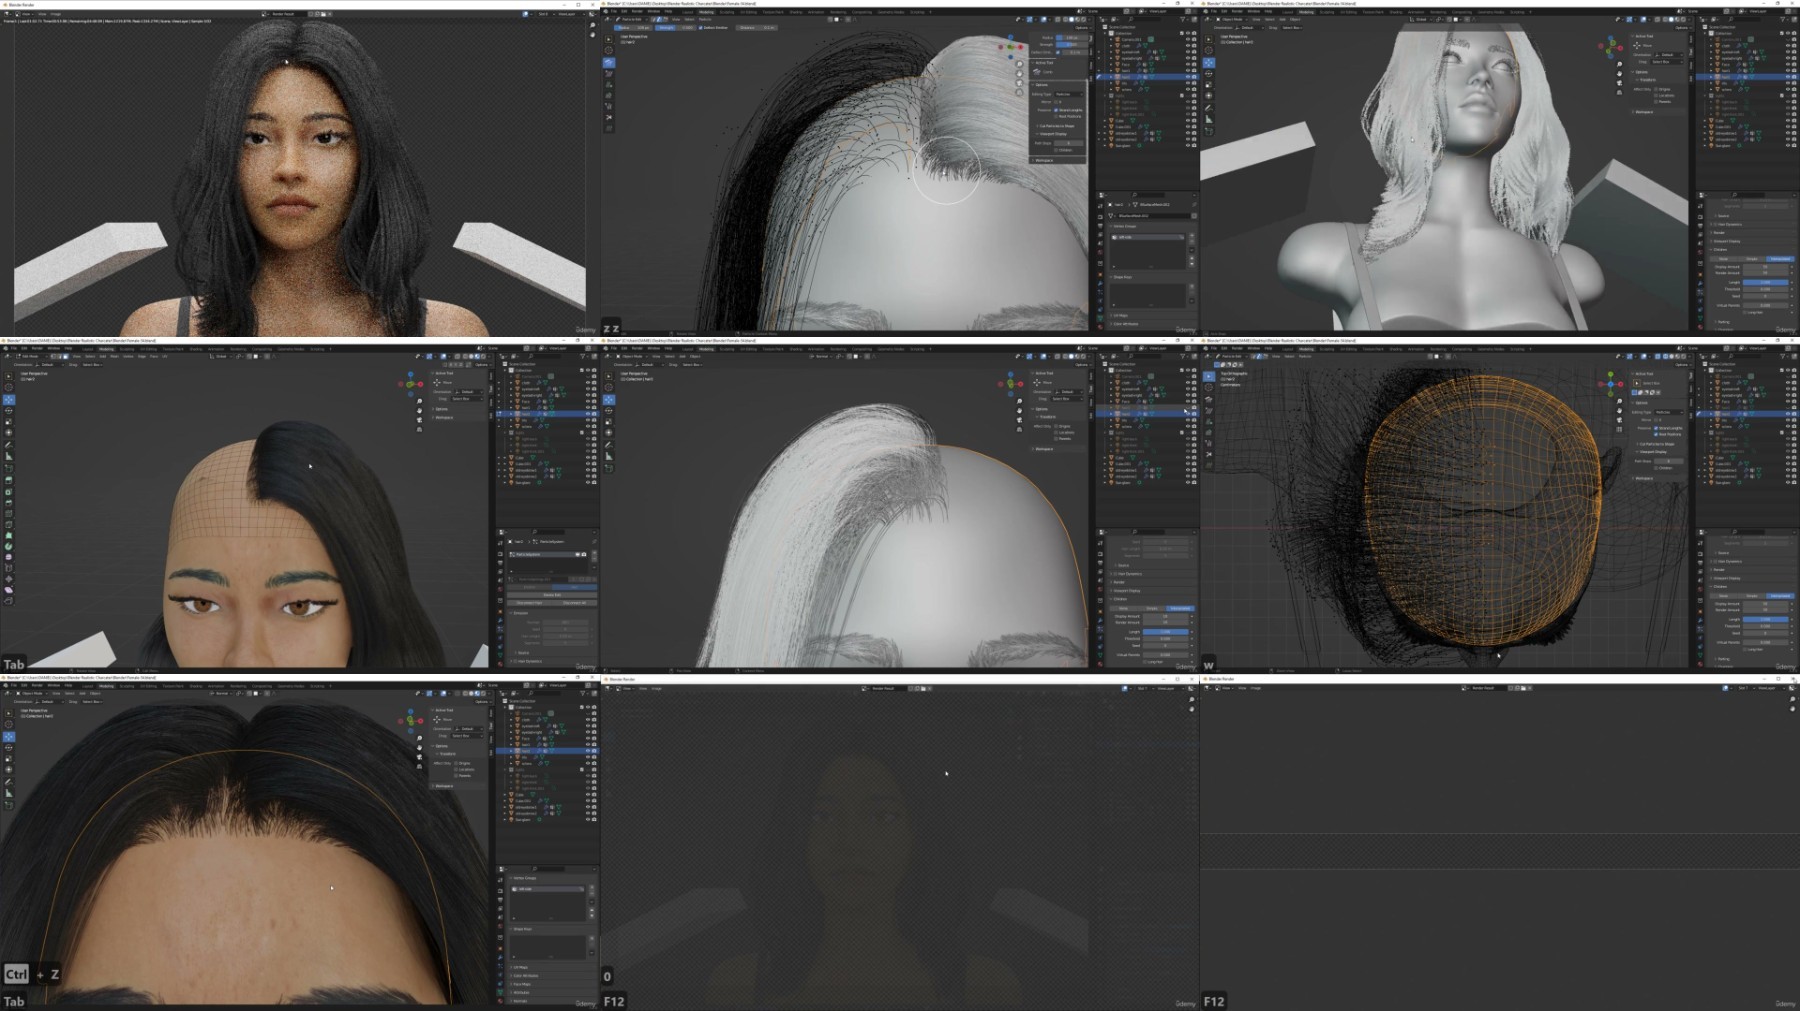Toggle Mirror X checkbox in the brush-circle window

tap(1058, 102)
